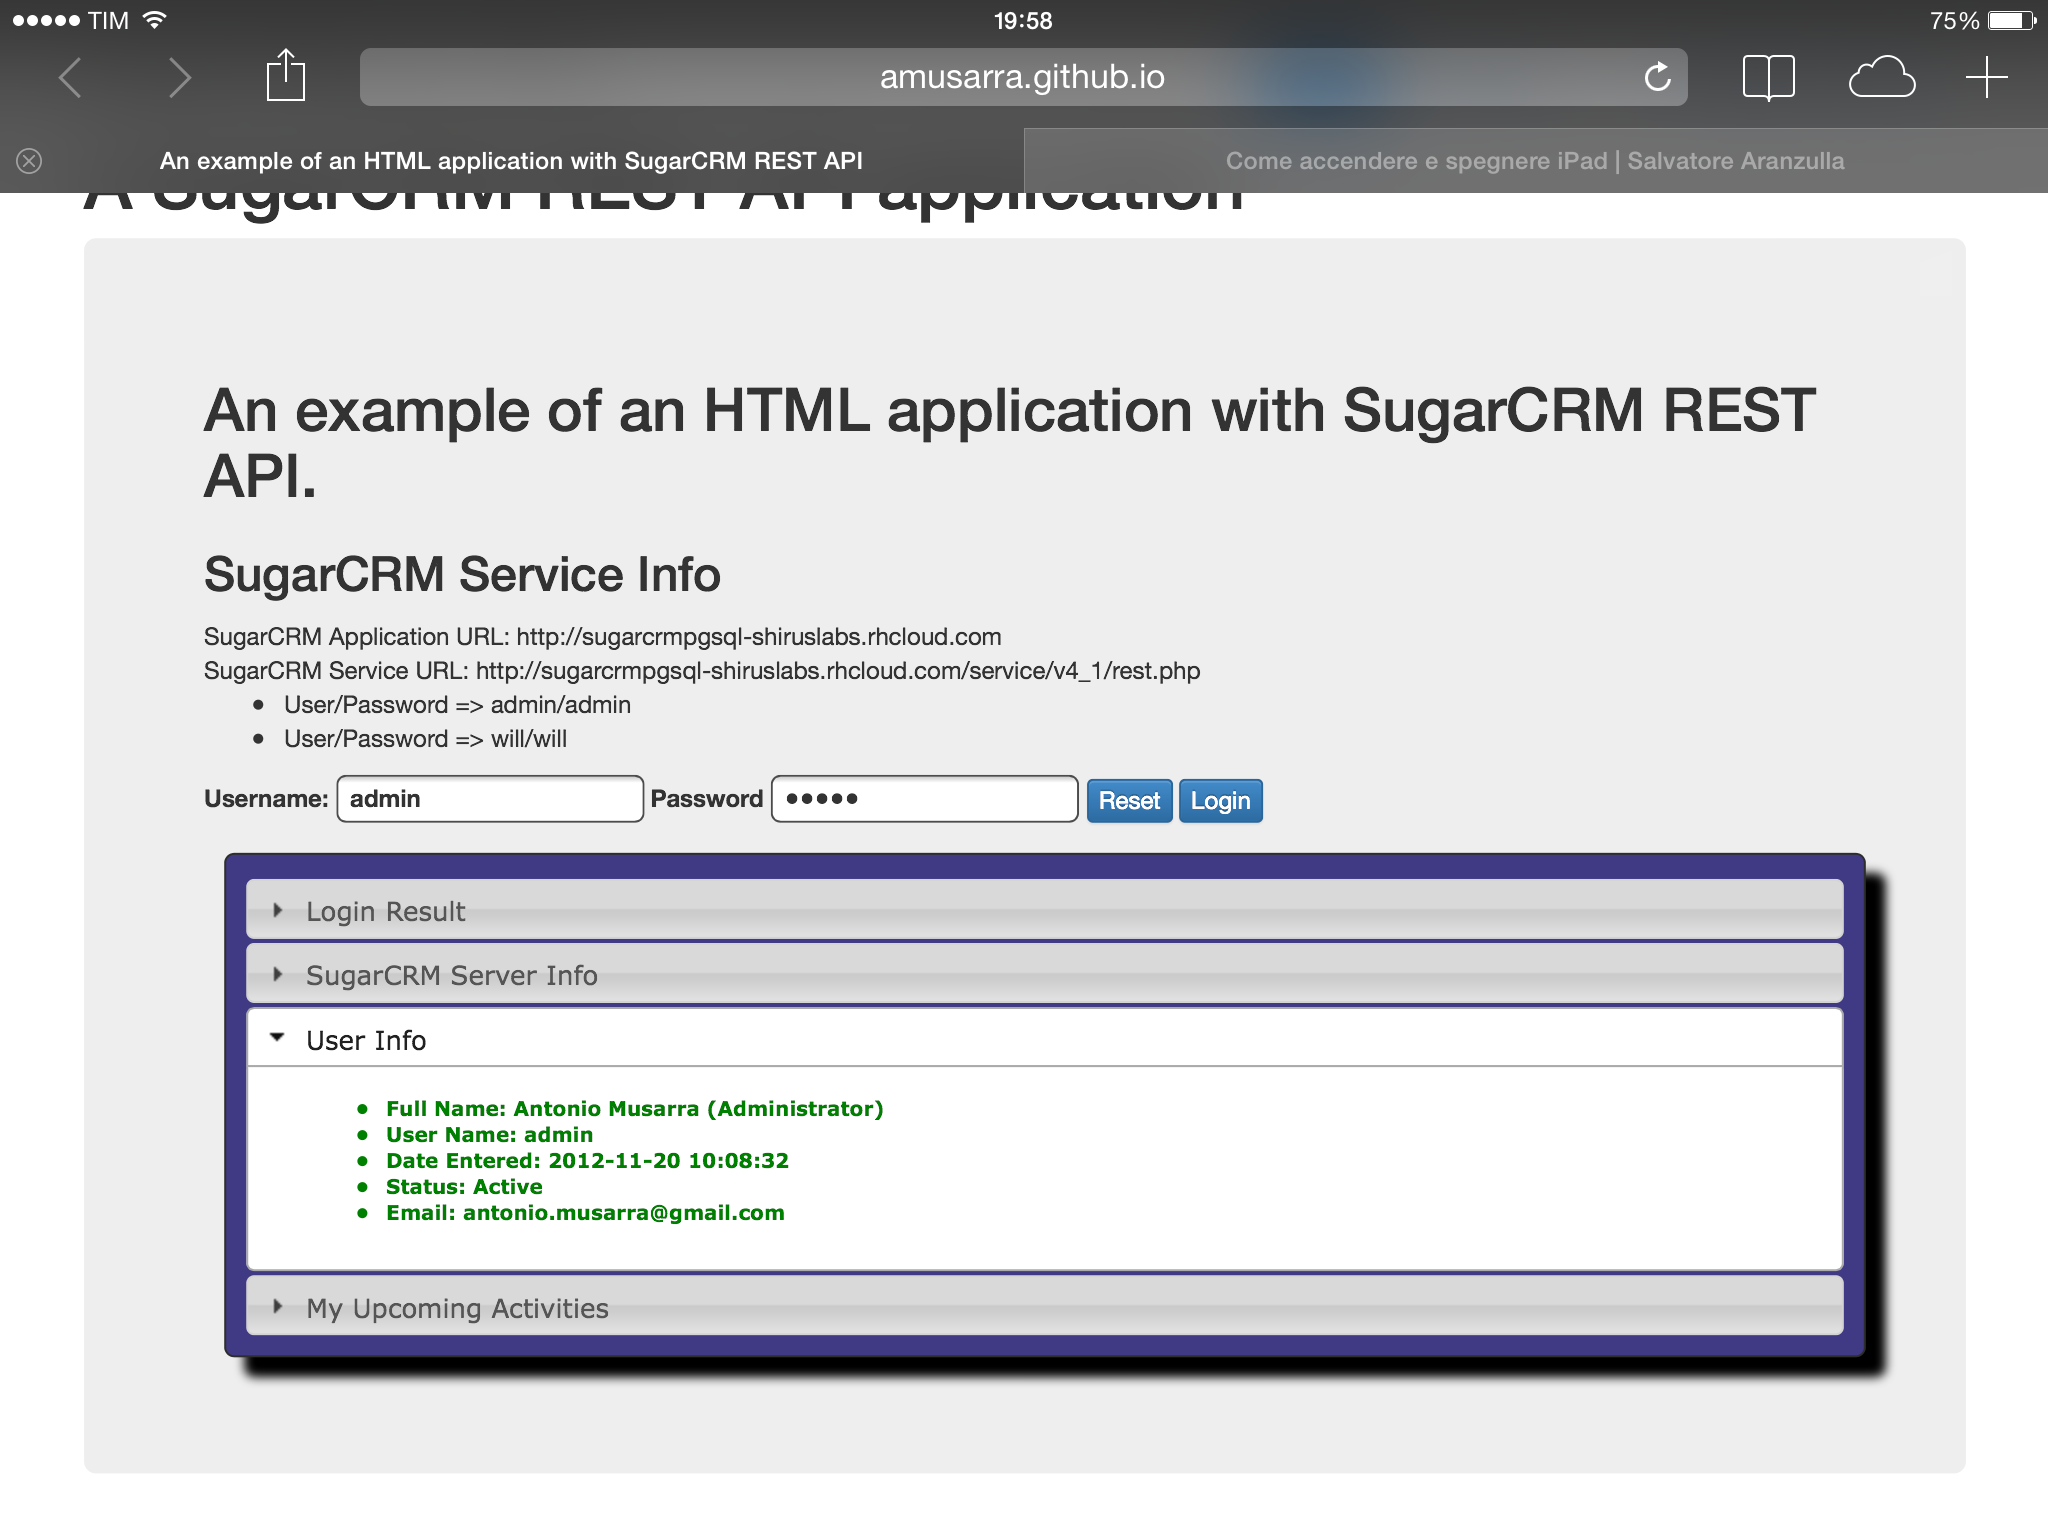Tap the battery indicator in status bar
This screenshot has height=1536, width=2048.
coord(2012,21)
